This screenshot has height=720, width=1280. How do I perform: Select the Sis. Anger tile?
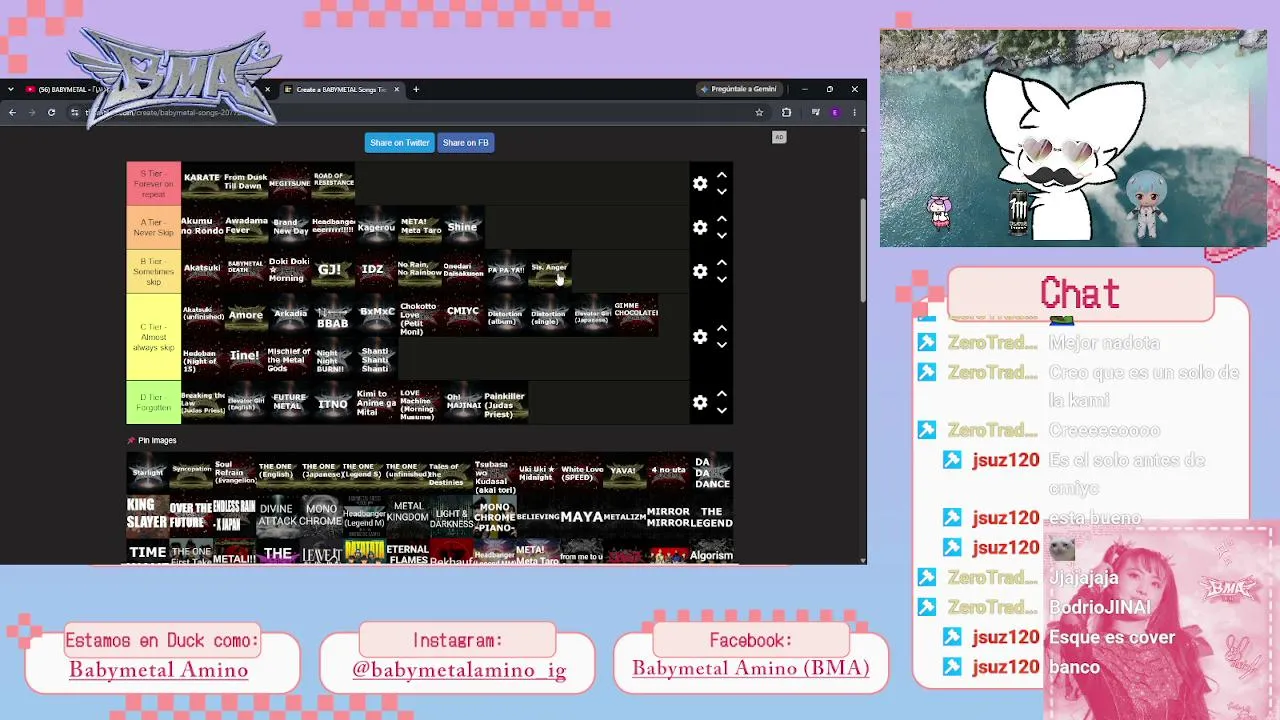point(549,271)
